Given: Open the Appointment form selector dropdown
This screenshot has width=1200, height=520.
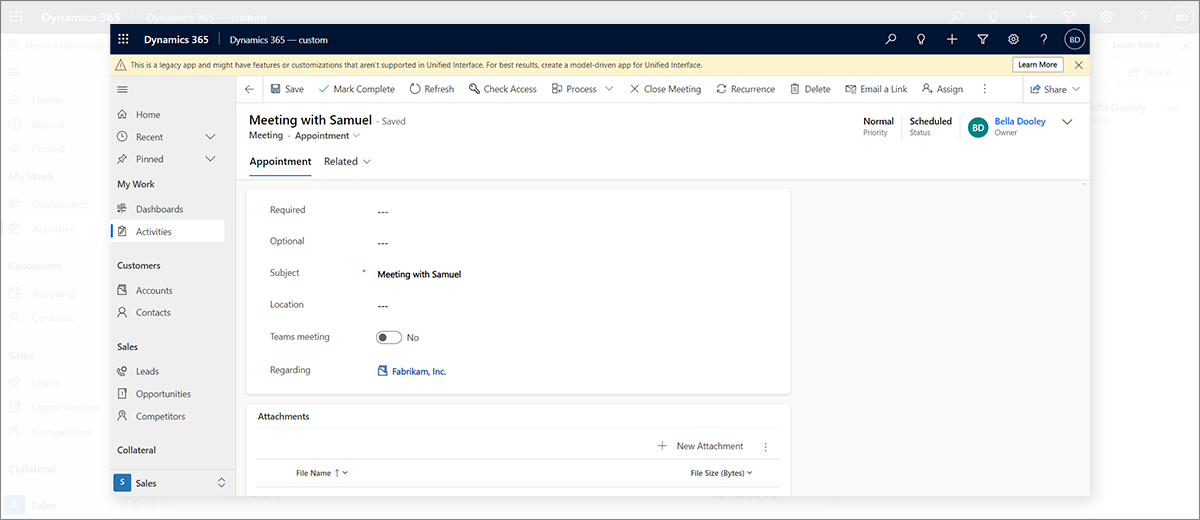Looking at the screenshot, I should (327, 135).
